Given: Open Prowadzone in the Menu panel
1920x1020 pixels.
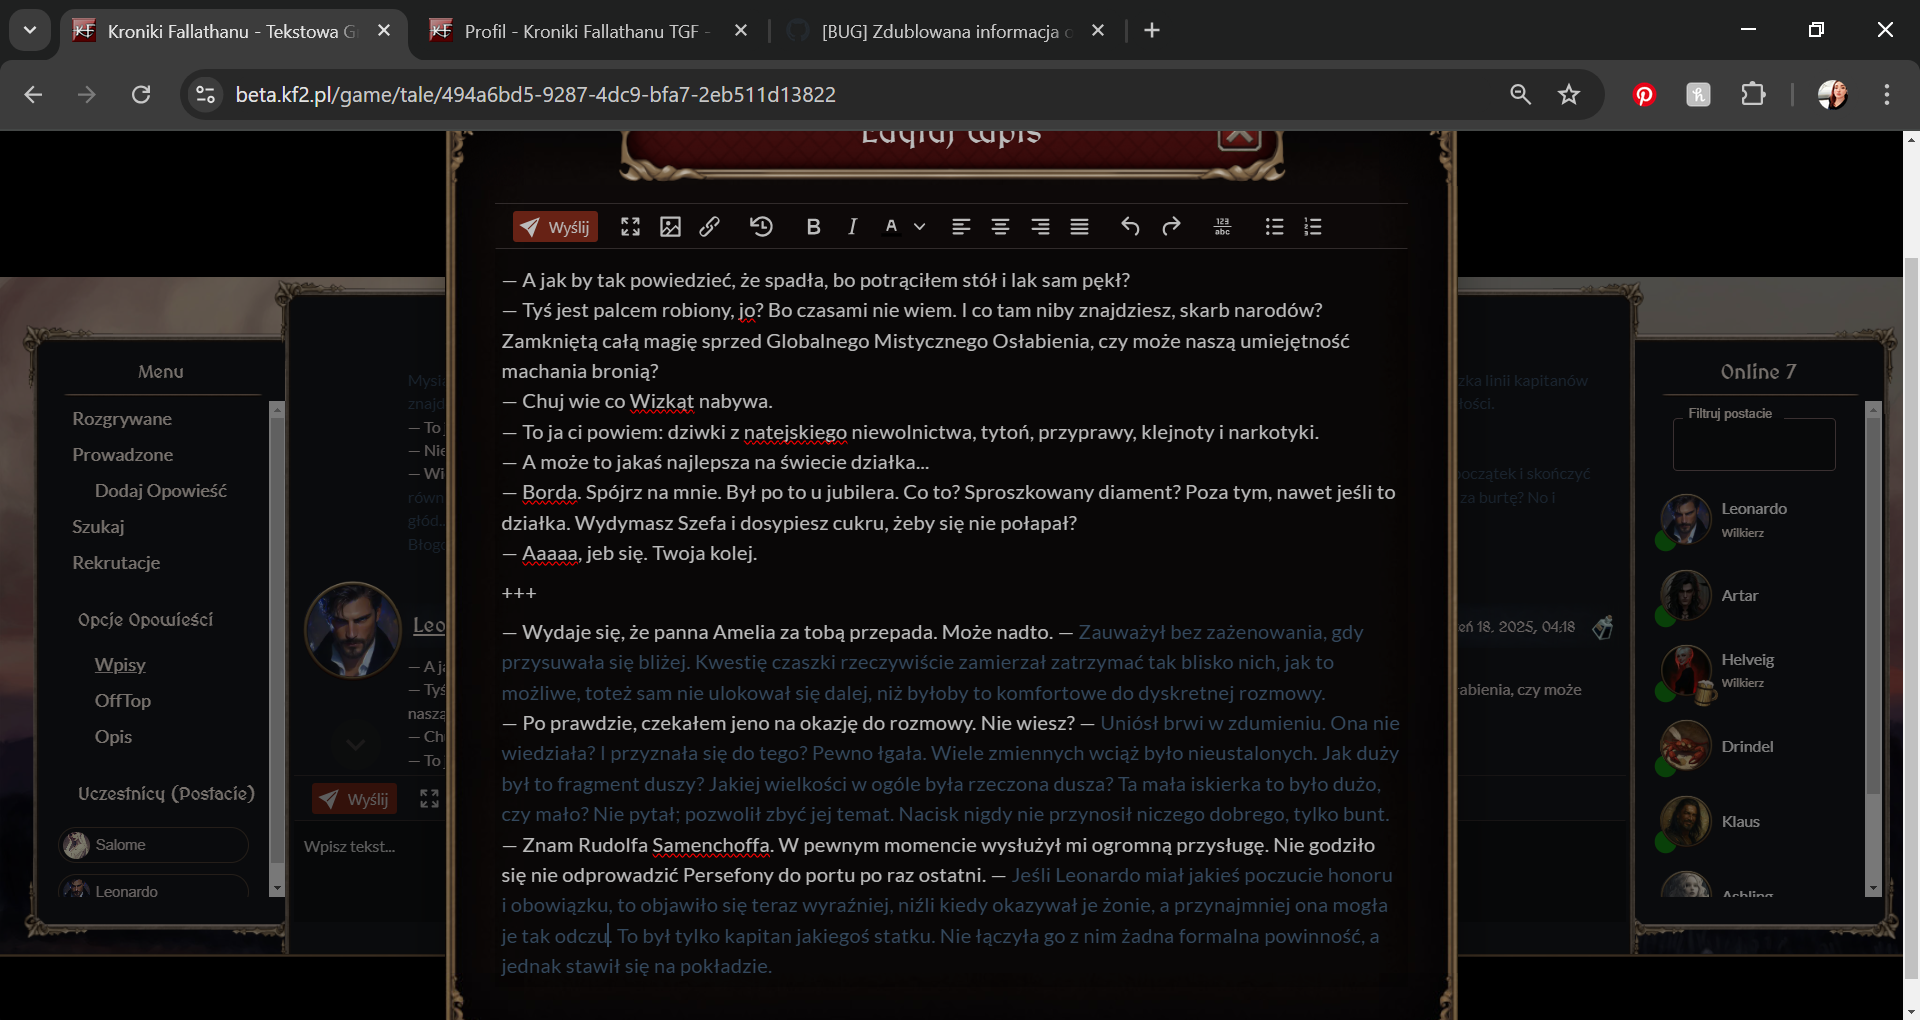Looking at the screenshot, I should point(123,455).
